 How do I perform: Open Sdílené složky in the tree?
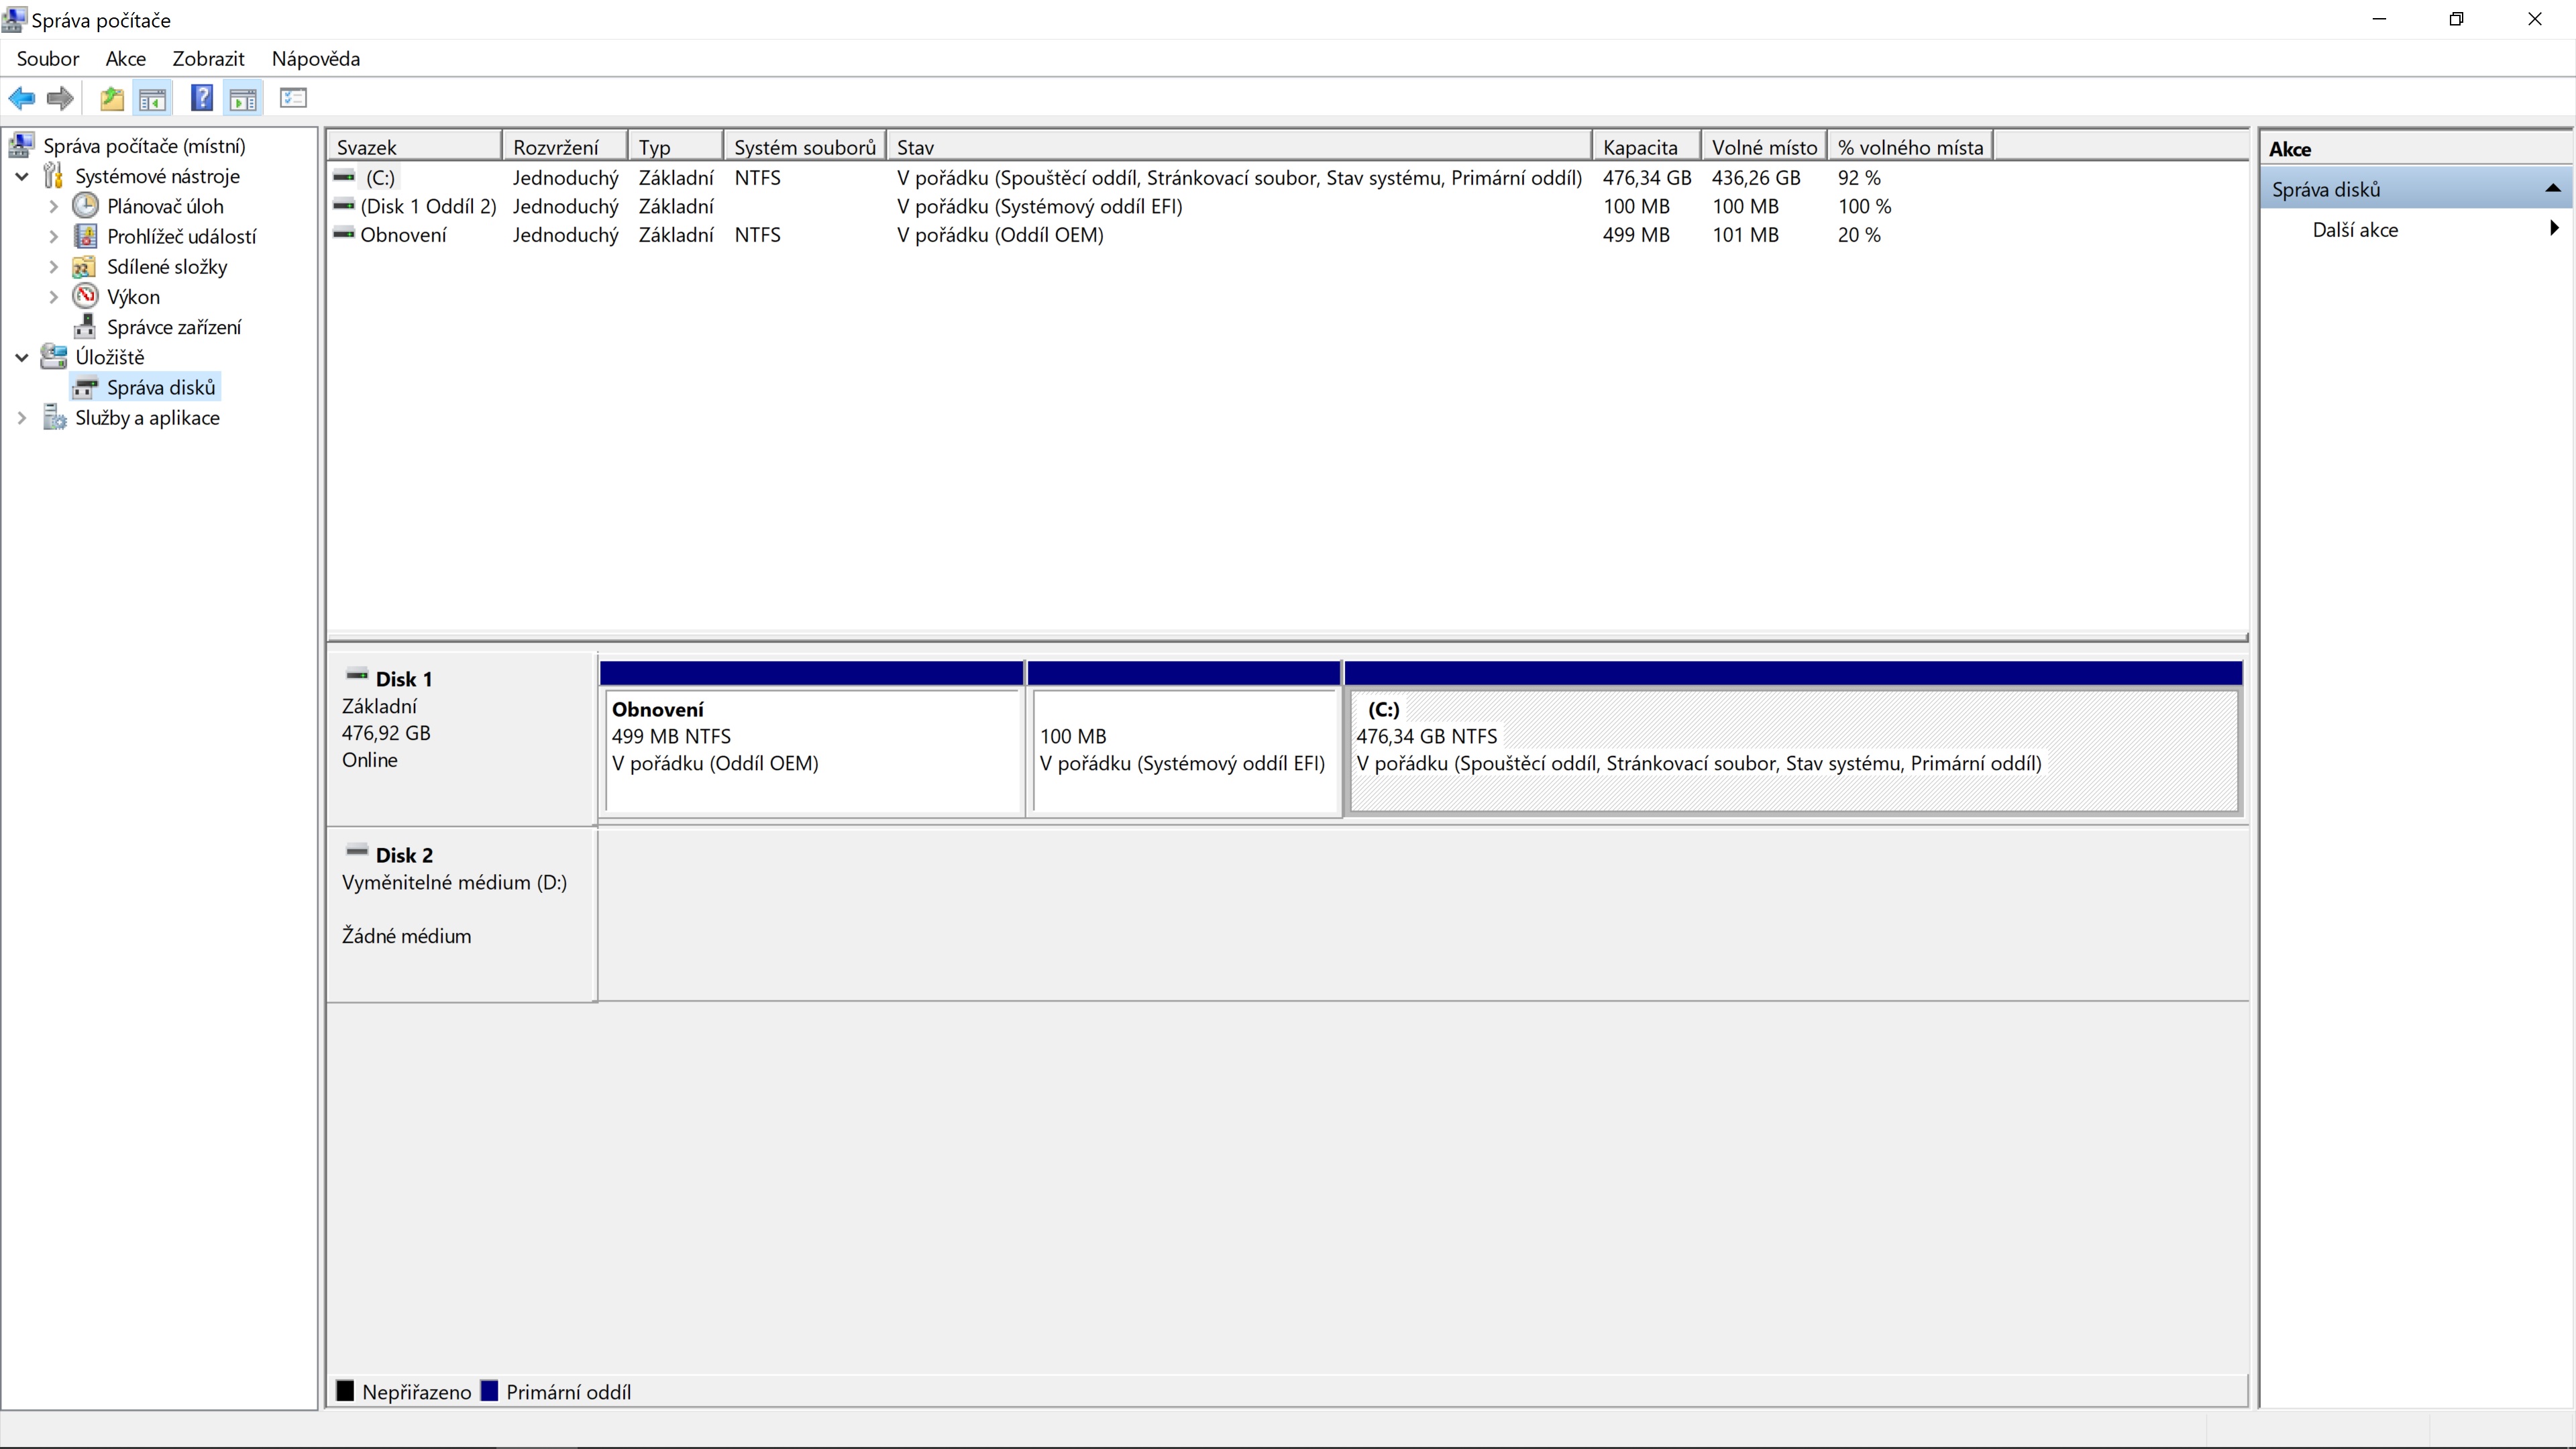(x=166, y=267)
